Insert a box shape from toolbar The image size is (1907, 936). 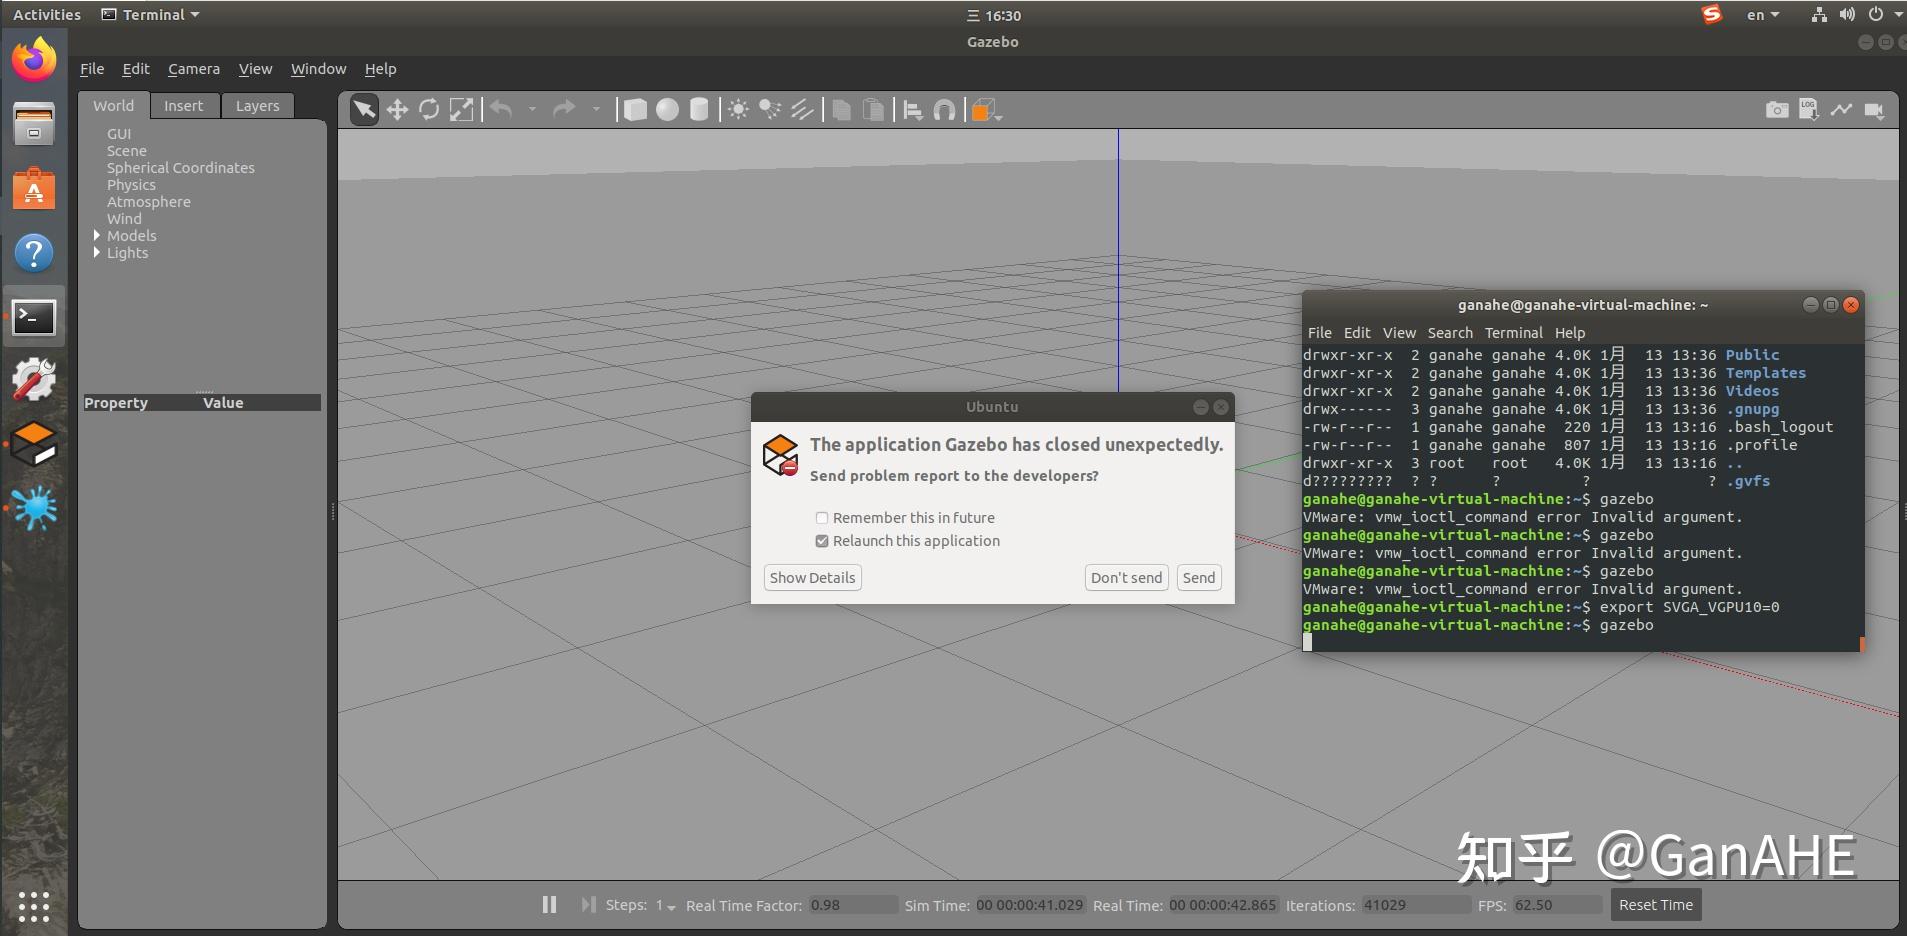click(635, 110)
